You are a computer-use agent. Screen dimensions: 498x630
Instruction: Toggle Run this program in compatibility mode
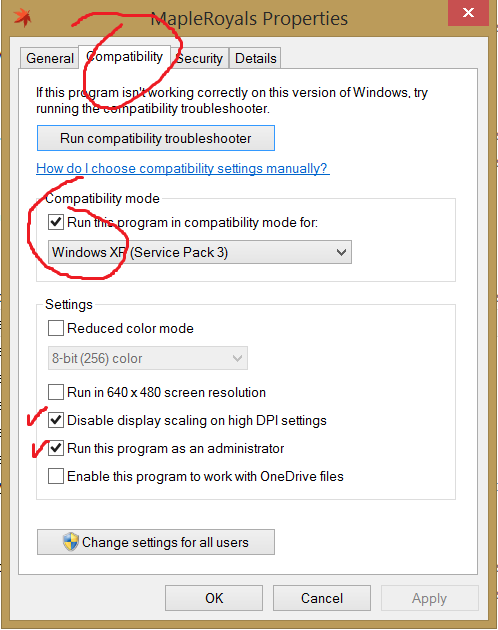(56, 222)
